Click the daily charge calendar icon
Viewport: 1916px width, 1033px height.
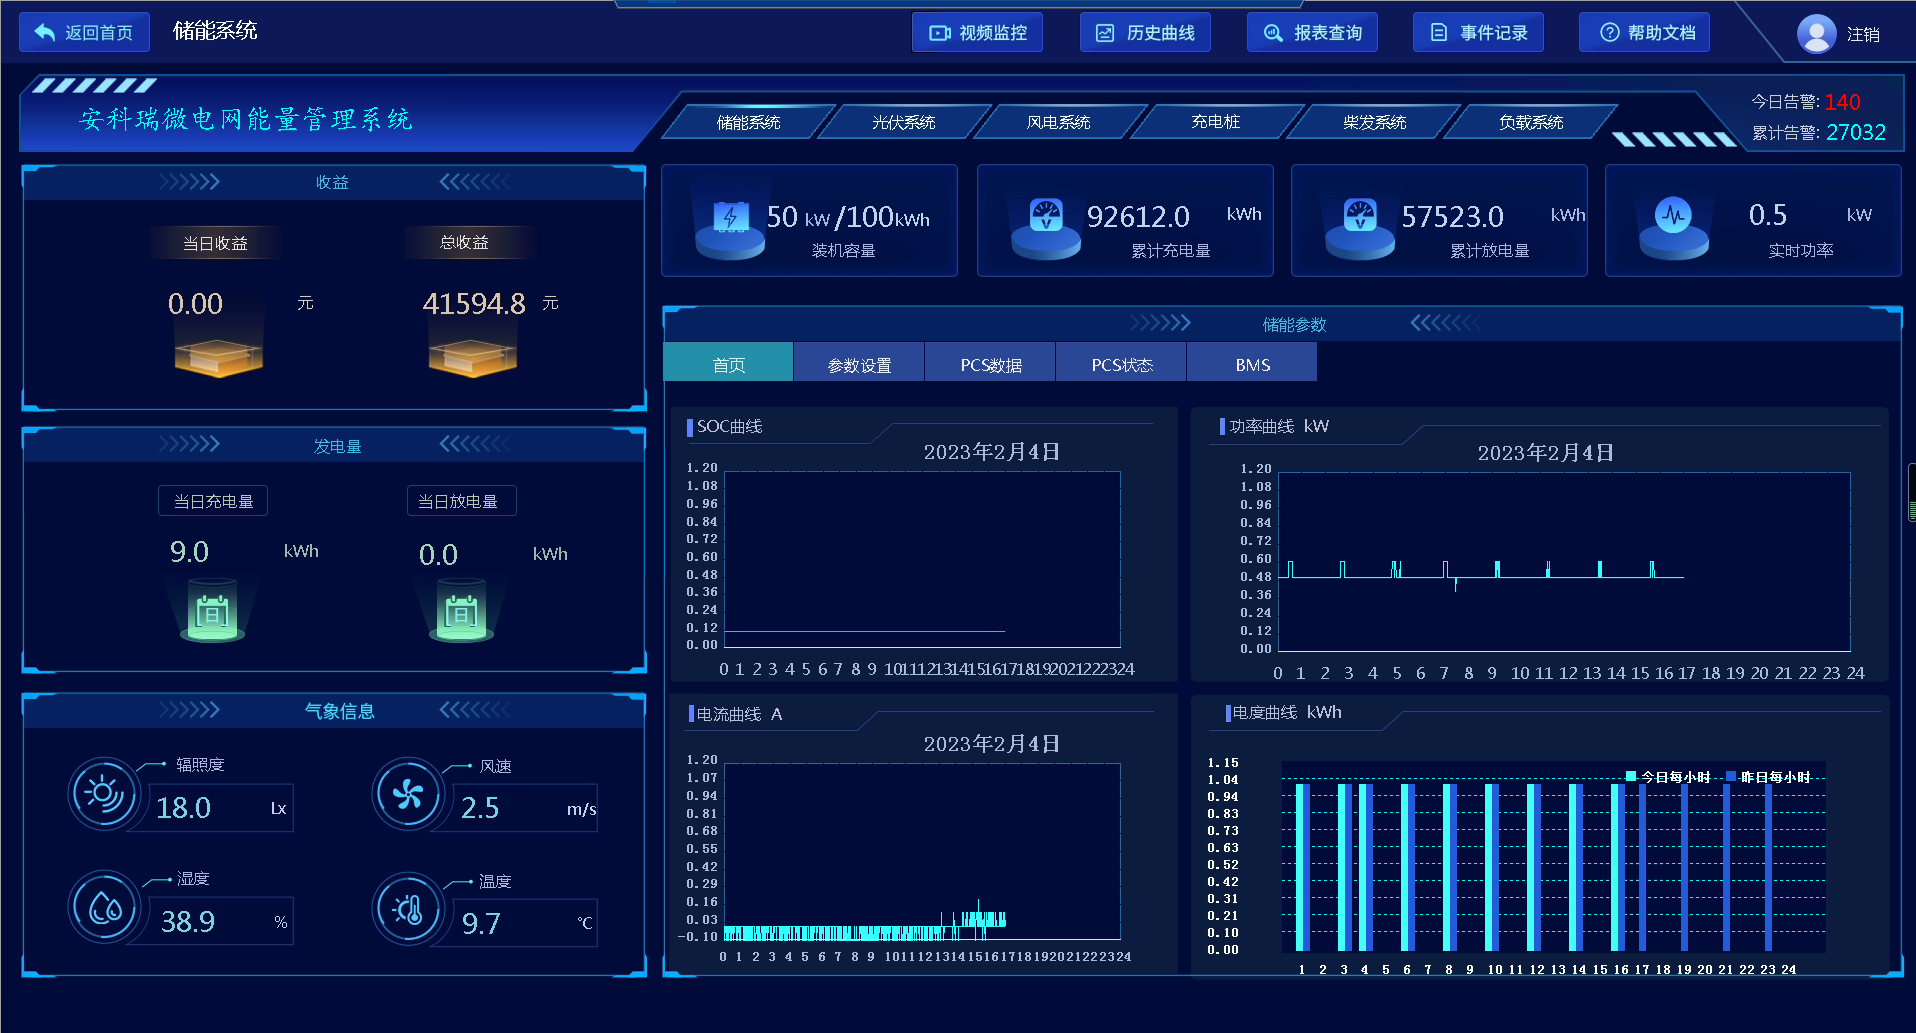pos(212,611)
